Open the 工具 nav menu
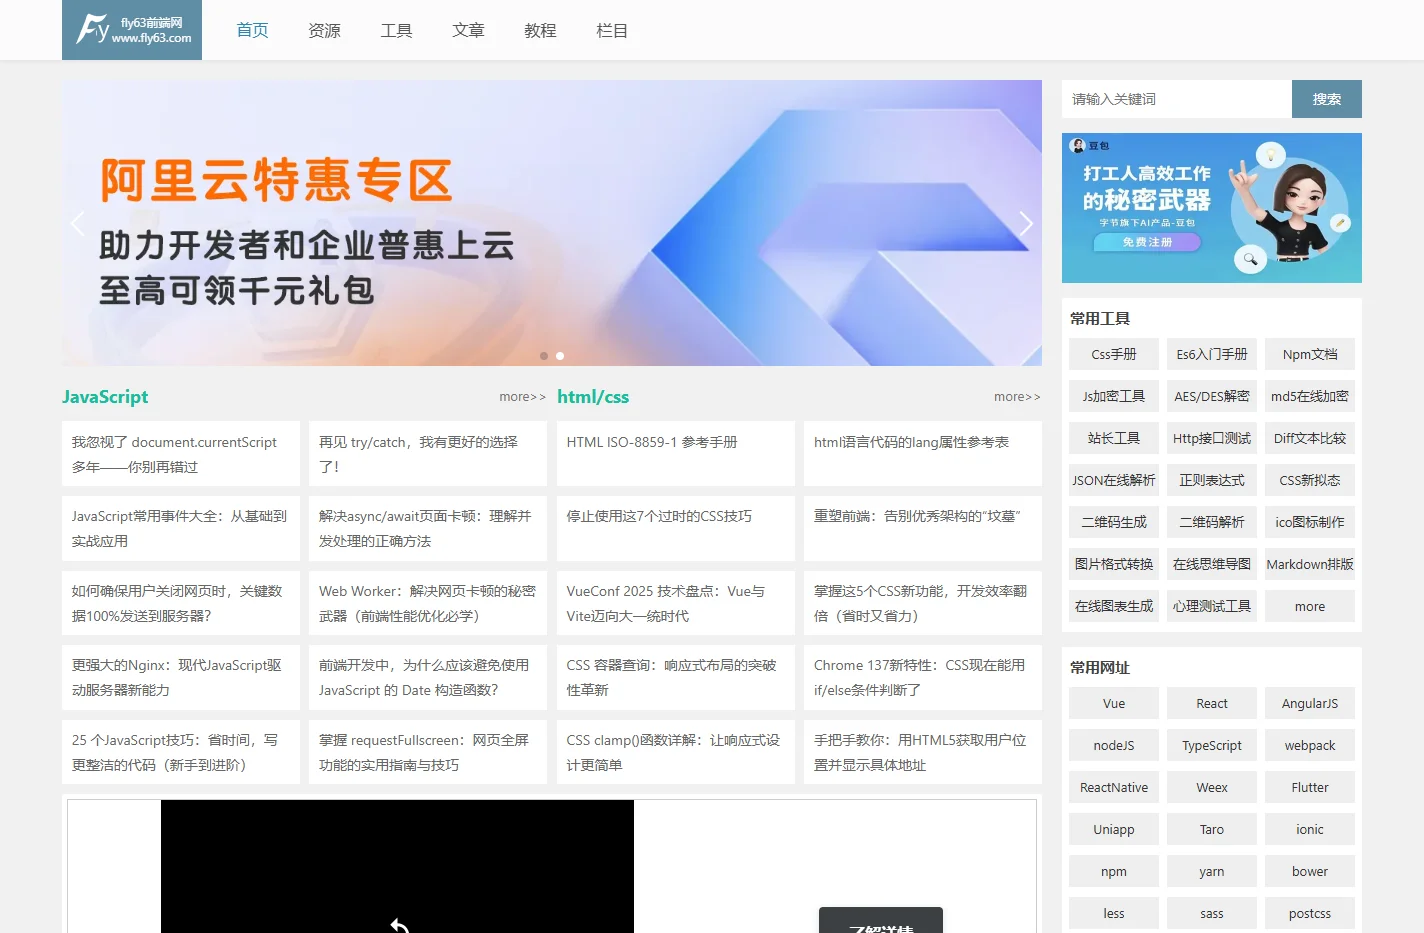 [x=396, y=30]
